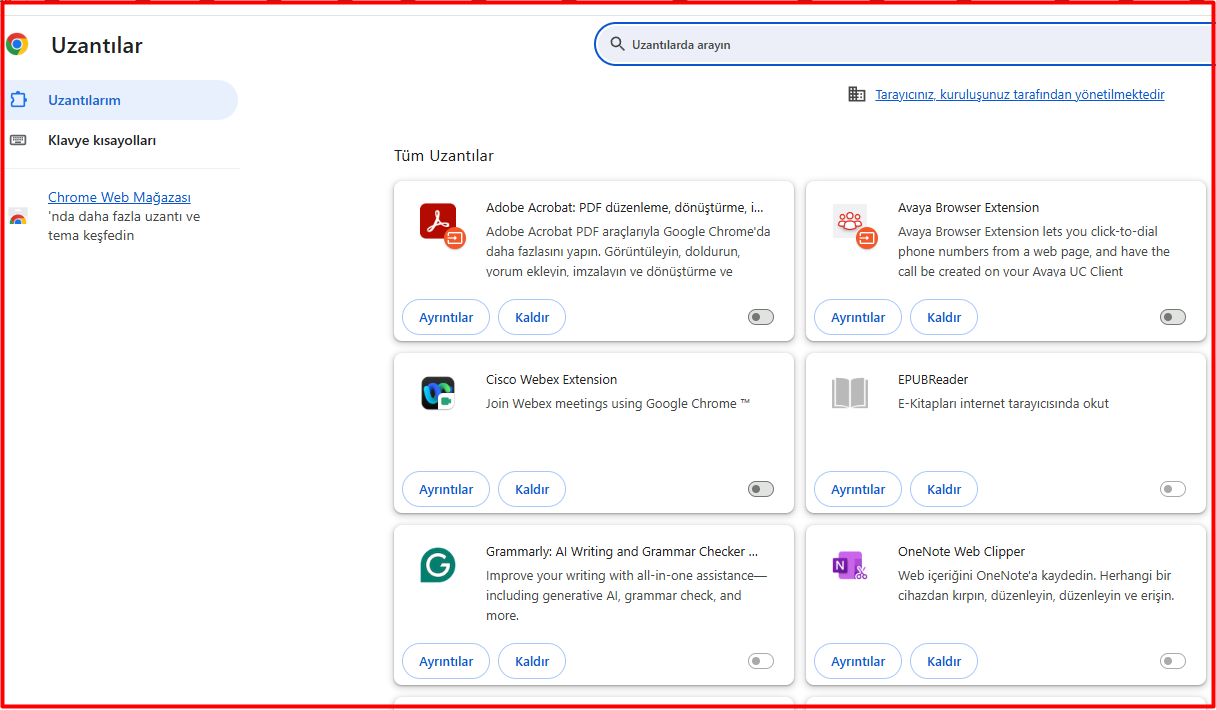Click the 'Cisco Webex Extension' title text
This screenshot has height=710, width=1216.
(551, 380)
